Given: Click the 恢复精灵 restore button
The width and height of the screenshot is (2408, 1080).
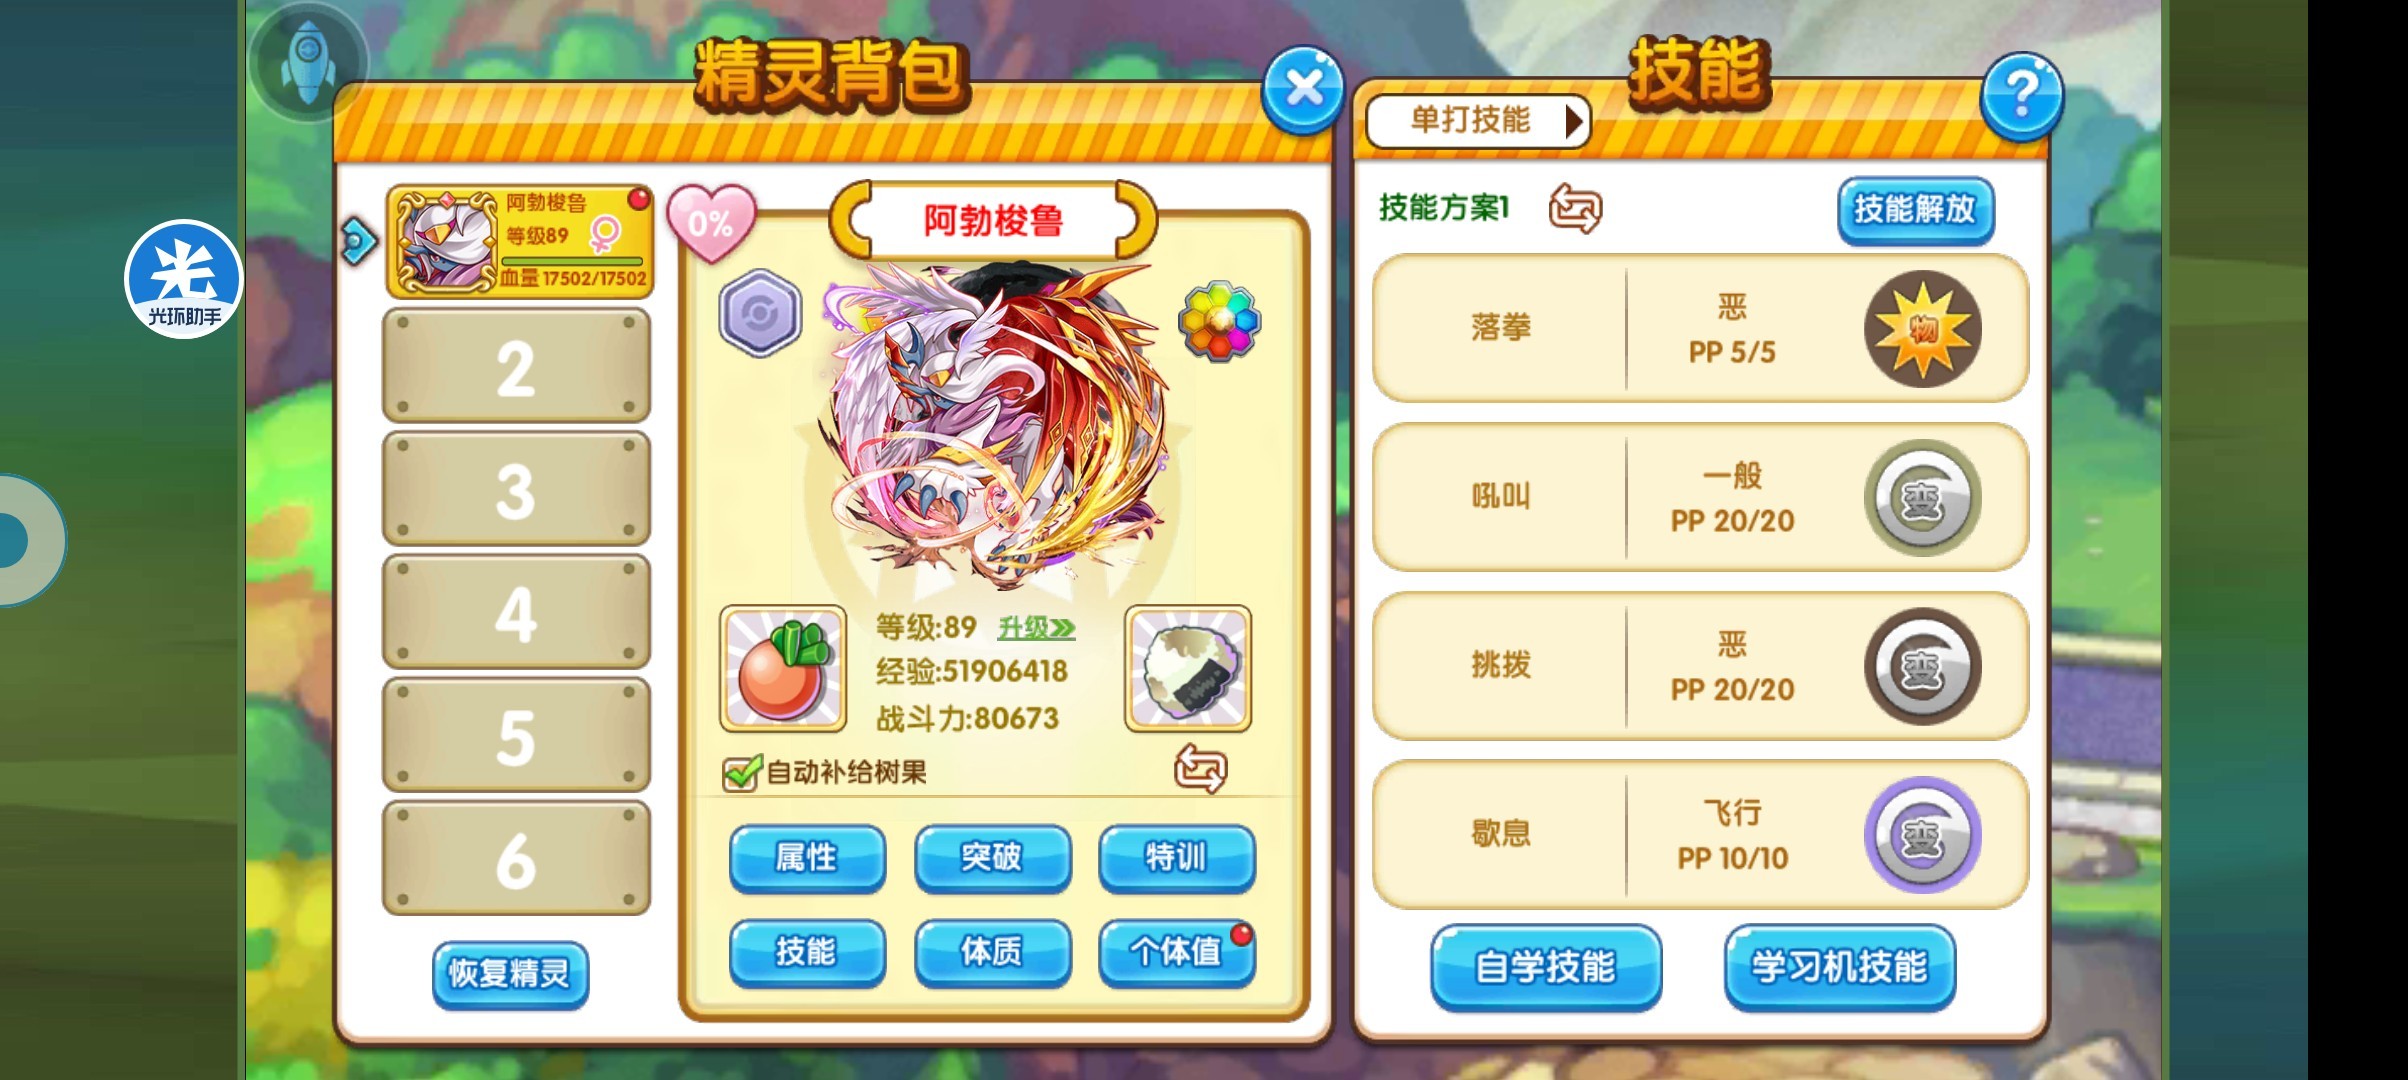Looking at the screenshot, I should pos(510,973).
